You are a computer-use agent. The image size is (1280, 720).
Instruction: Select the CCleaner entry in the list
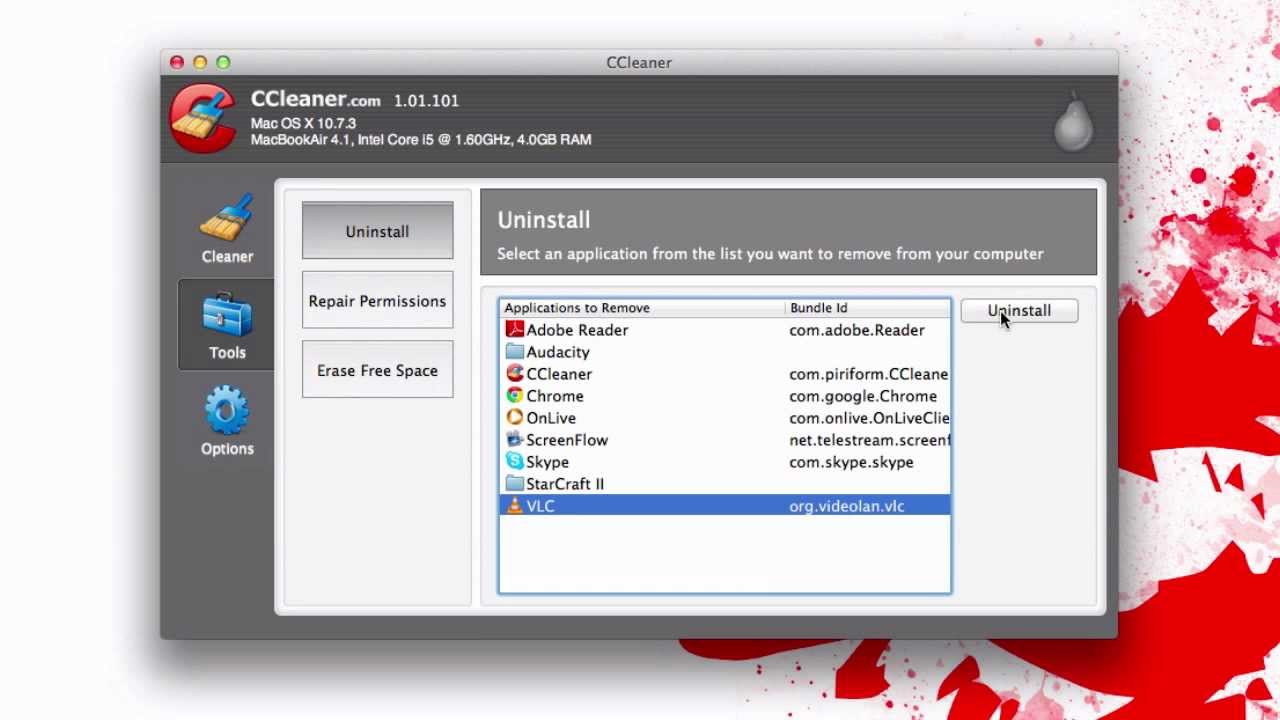[559, 374]
